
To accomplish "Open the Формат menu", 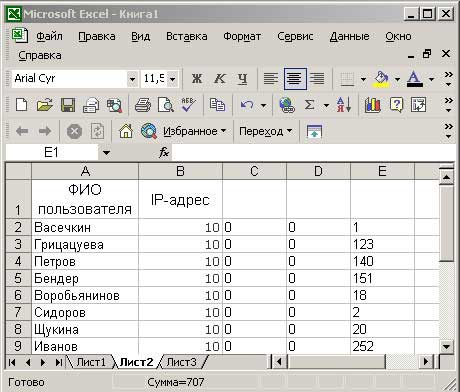I will 242,36.
